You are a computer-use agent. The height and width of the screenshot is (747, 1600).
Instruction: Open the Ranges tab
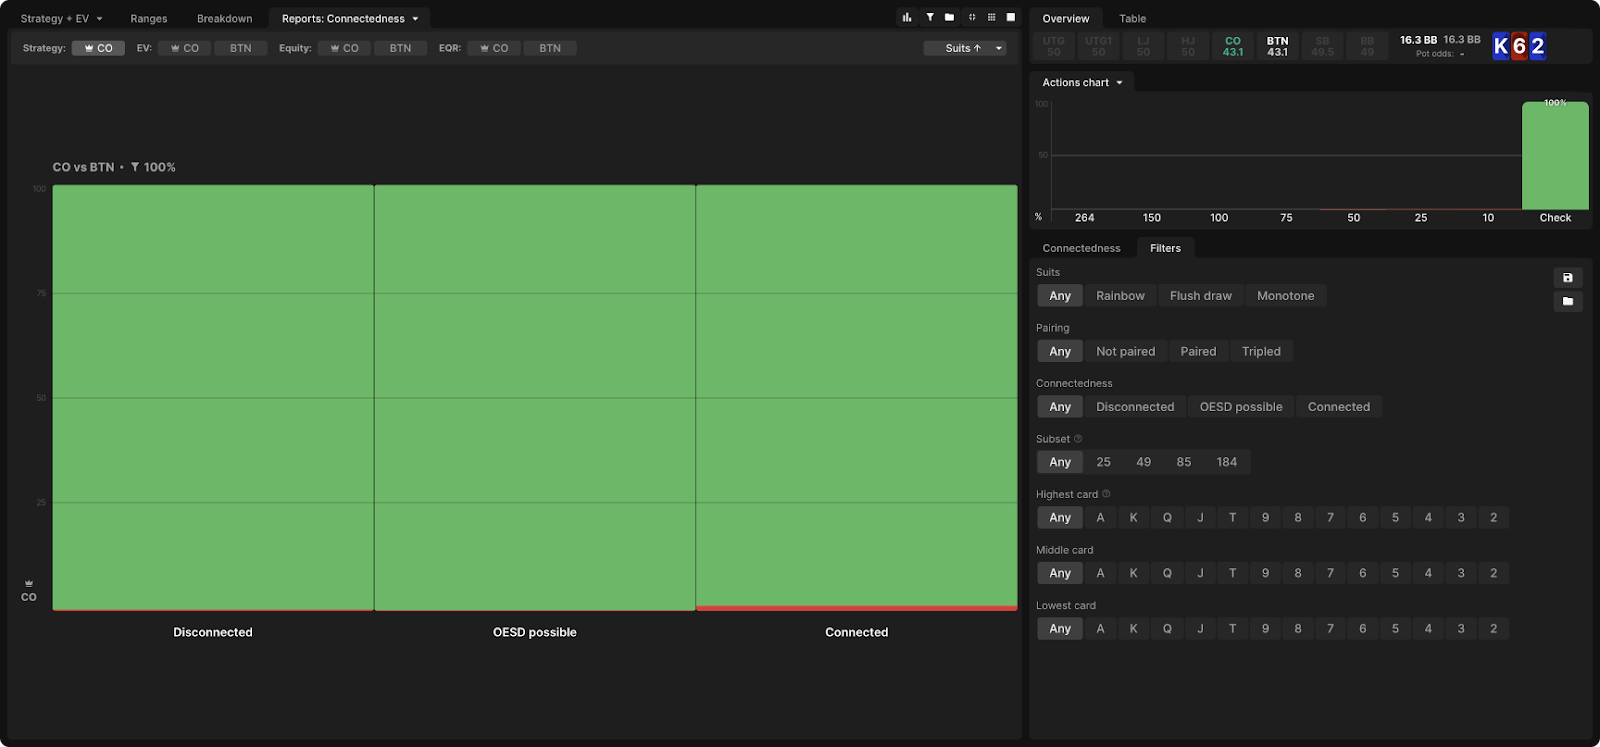click(x=148, y=19)
